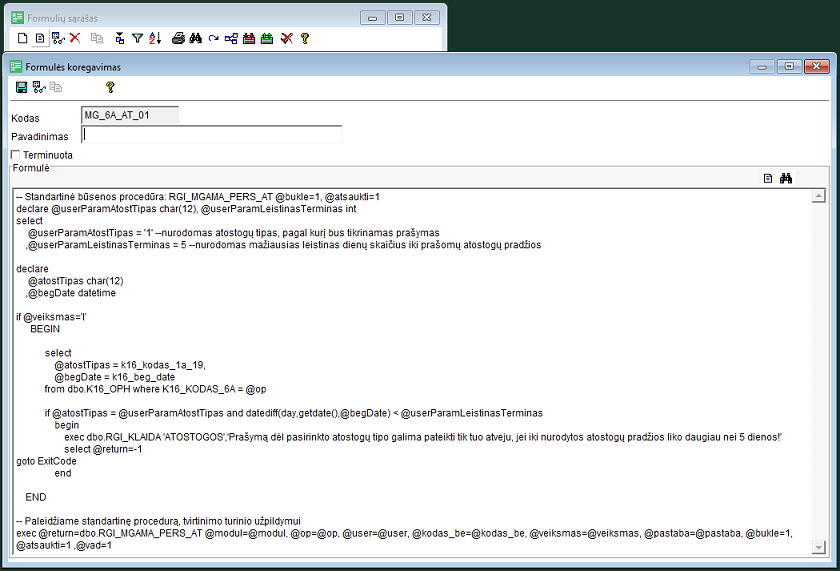
Task: Click the new blank document icon in Formulių sąrašas
Action: pyautogui.click(x=22, y=38)
